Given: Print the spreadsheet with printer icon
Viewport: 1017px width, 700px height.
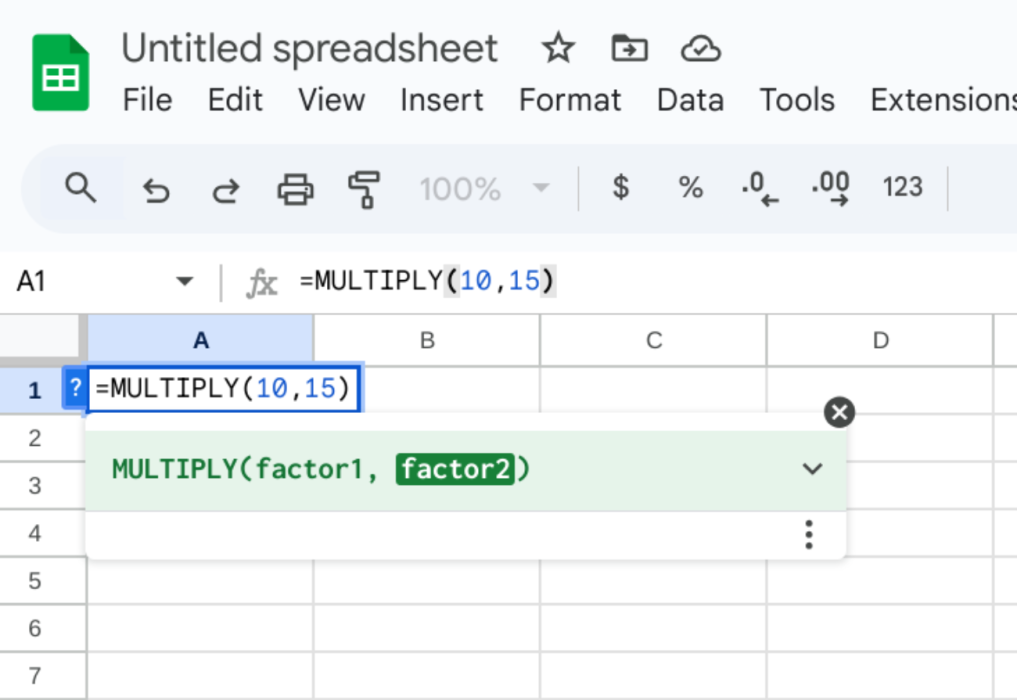Looking at the screenshot, I should coord(295,188).
